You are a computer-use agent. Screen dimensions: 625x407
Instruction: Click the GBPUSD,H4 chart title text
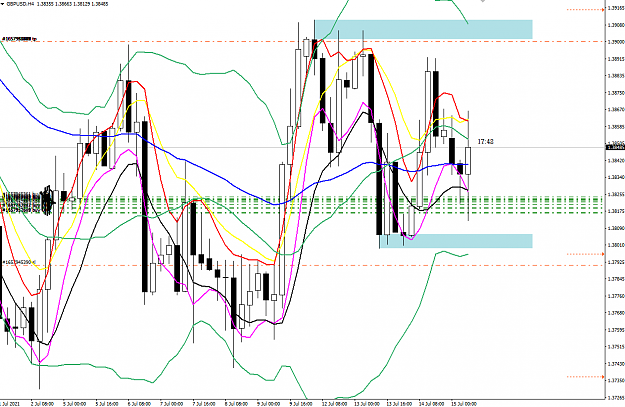[20, 4]
